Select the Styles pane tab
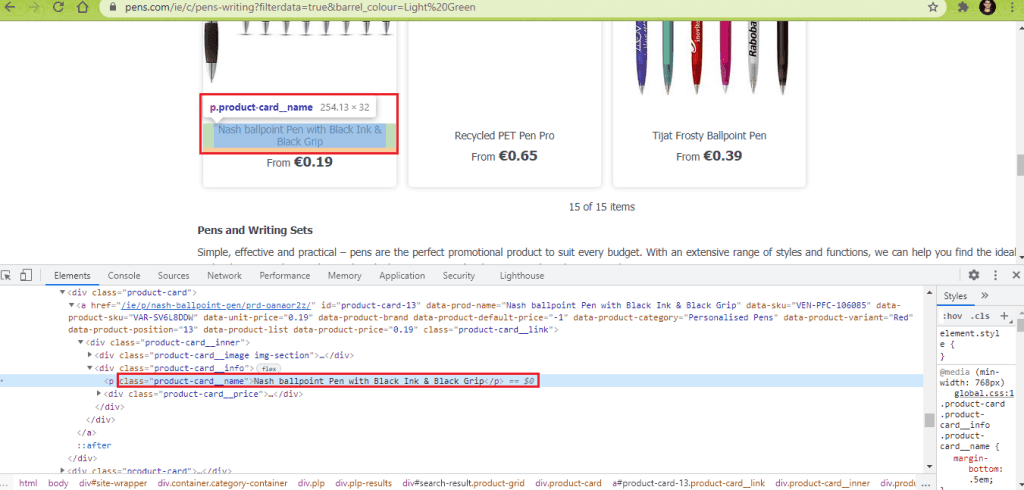The image size is (1024, 490). tap(955, 296)
